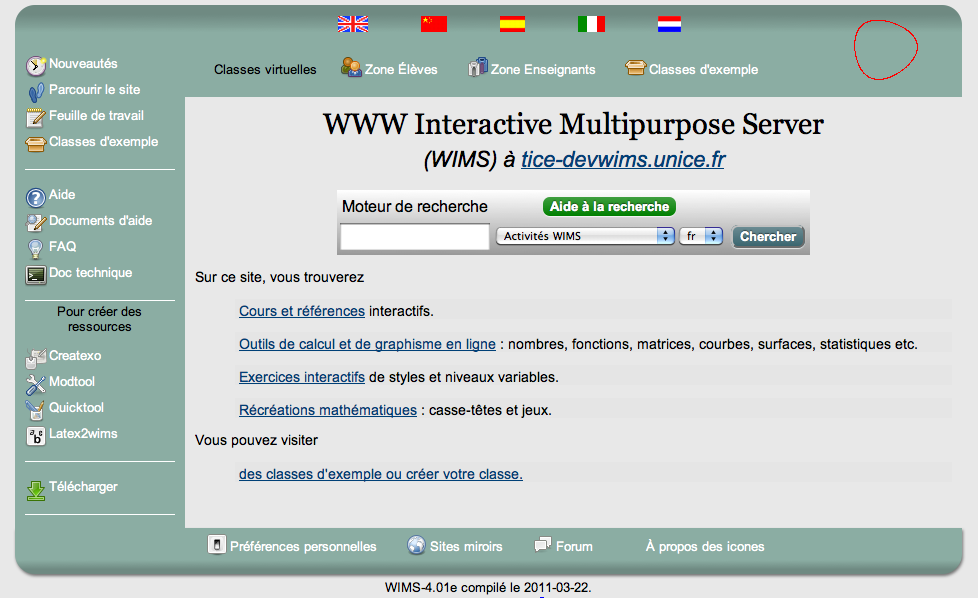Open the Activités WIMS search type dropdown

pos(585,236)
